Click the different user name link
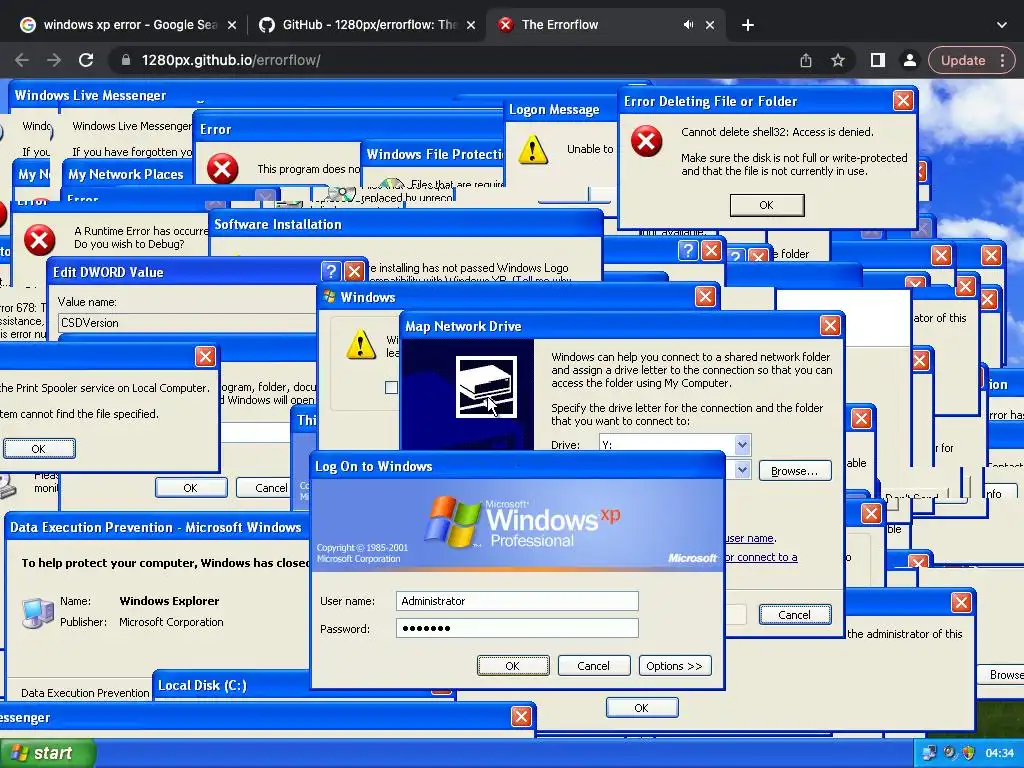The height and width of the screenshot is (768, 1024). (750, 538)
